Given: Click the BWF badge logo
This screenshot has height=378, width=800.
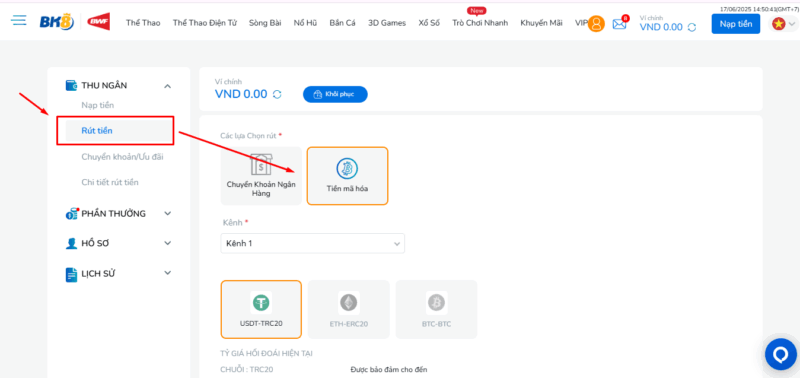Looking at the screenshot, I should pos(98,22).
